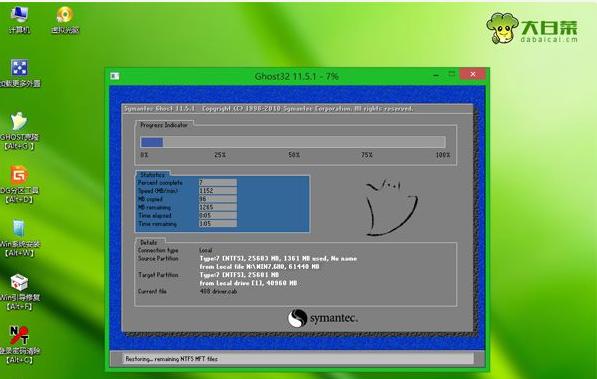The image size is (597, 379).
Task: Click the Symantec logo
Action: tap(322, 318)
